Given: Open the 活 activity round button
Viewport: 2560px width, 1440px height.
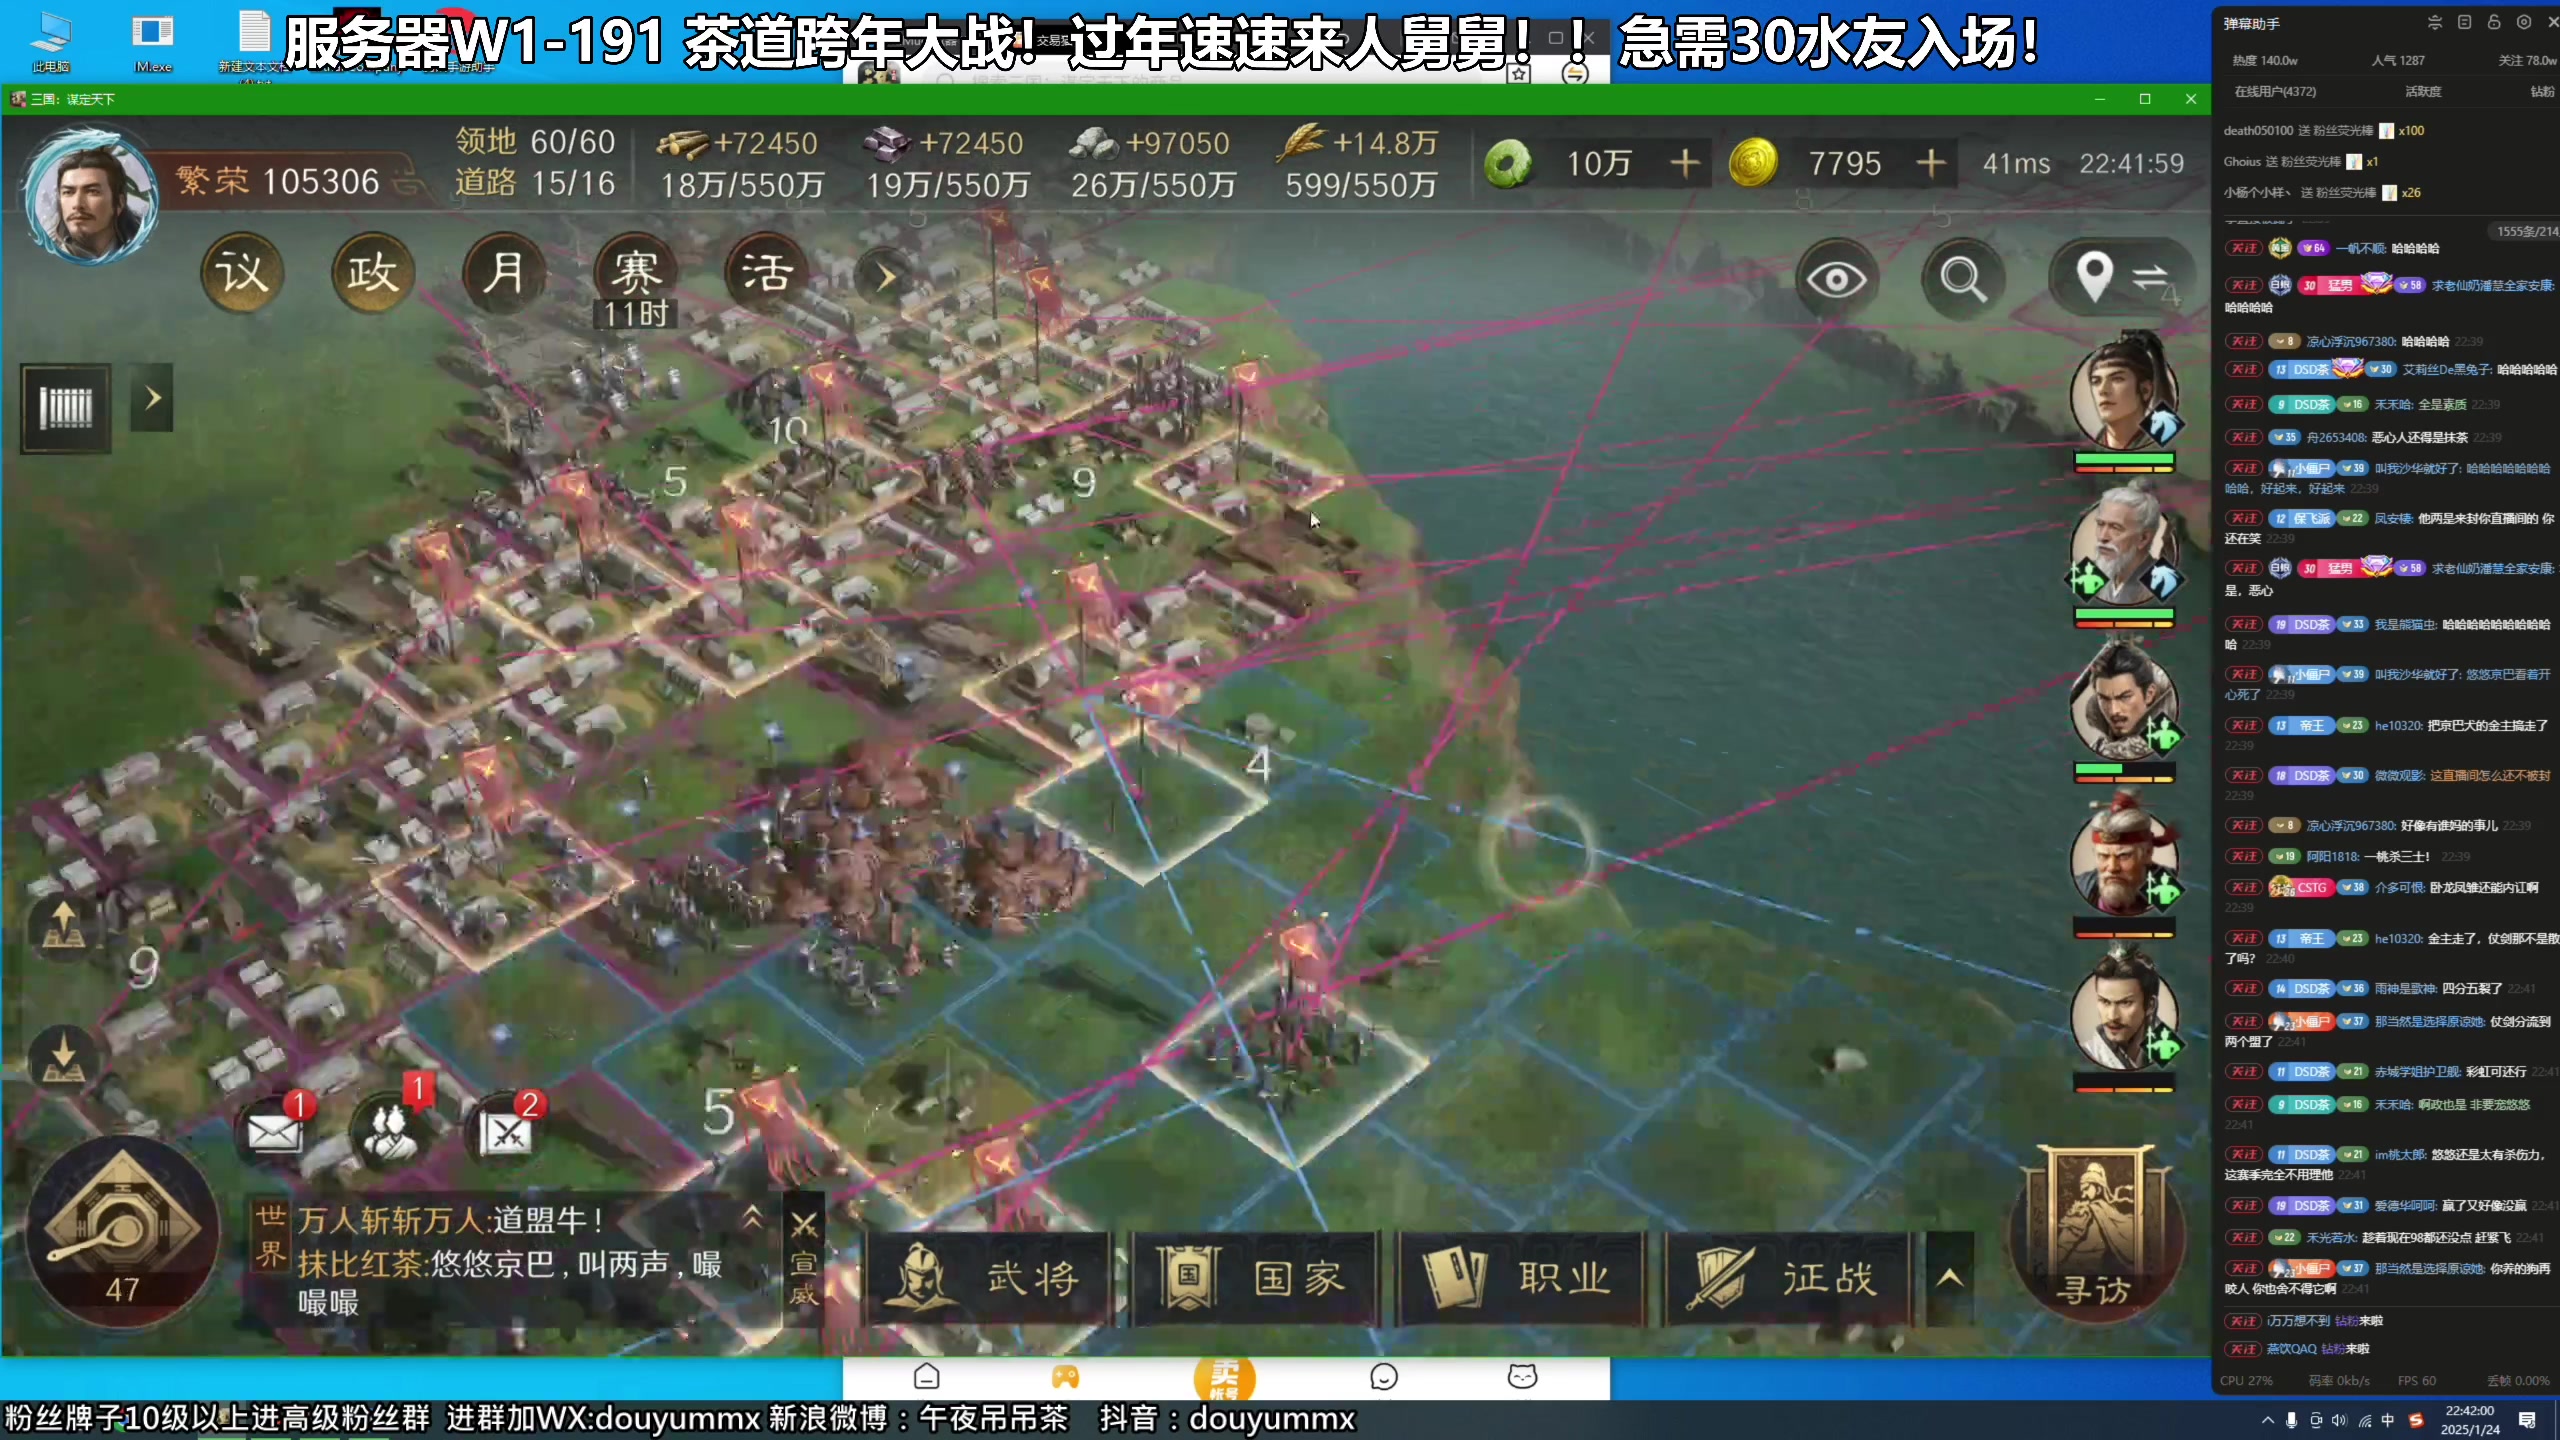Looking at the screenshot, I should [766, 273].
